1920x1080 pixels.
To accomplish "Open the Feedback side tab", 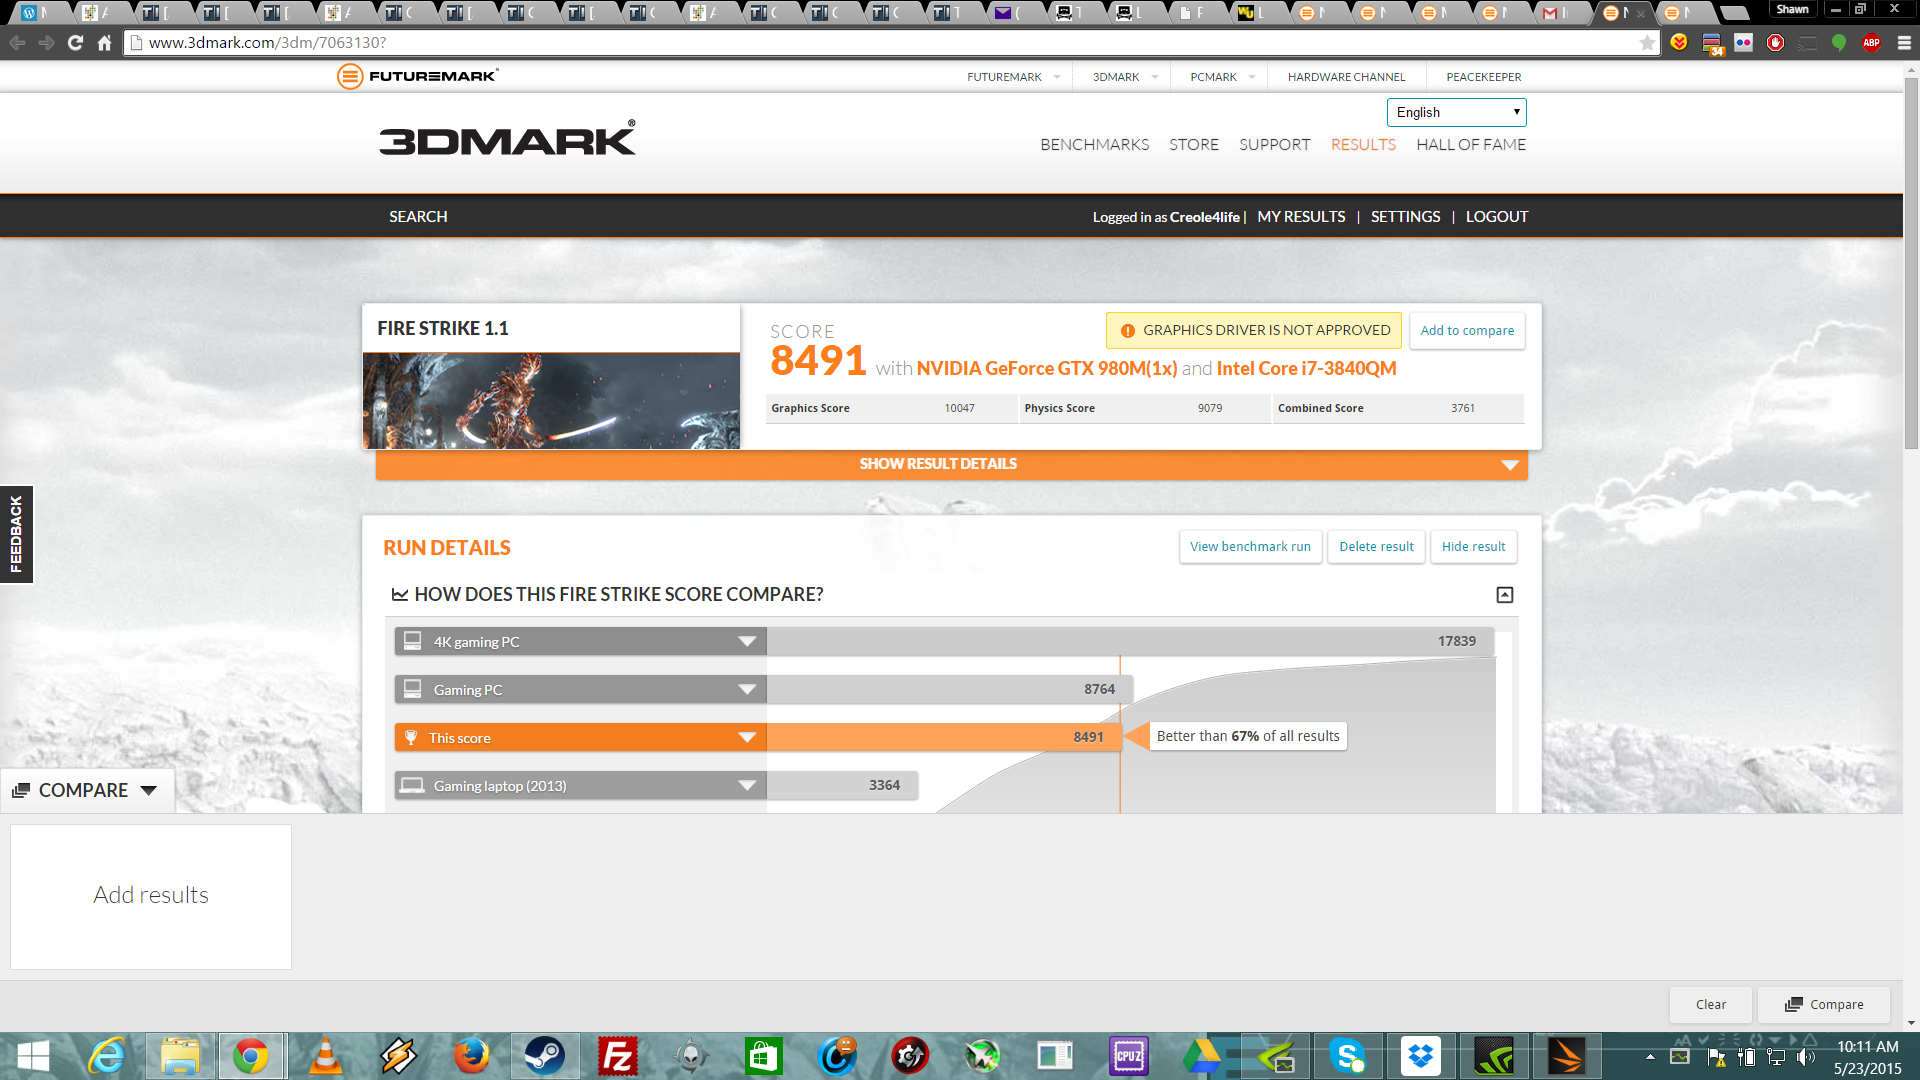I will 16,535.
